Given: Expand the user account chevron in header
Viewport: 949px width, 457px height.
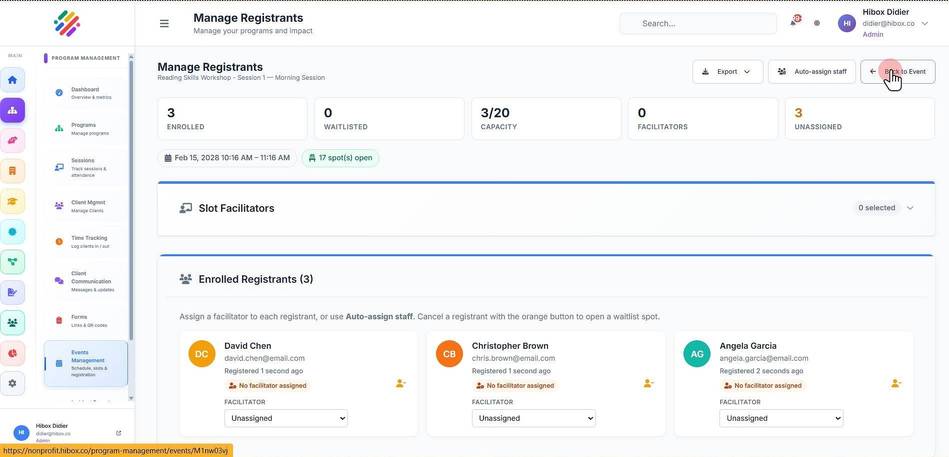Looking at the screenshot, I should click(924, 24).
